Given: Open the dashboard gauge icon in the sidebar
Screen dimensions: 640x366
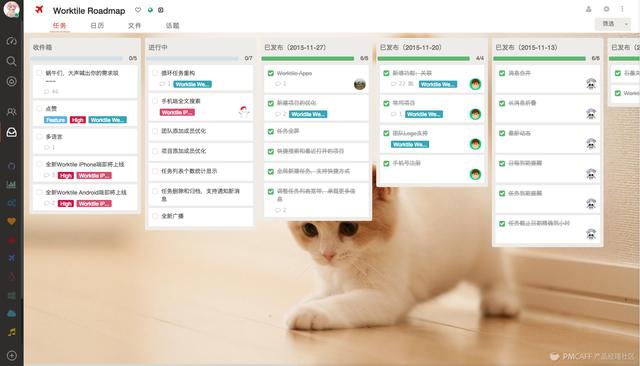Looking at the screenshot, I should 11,41.
